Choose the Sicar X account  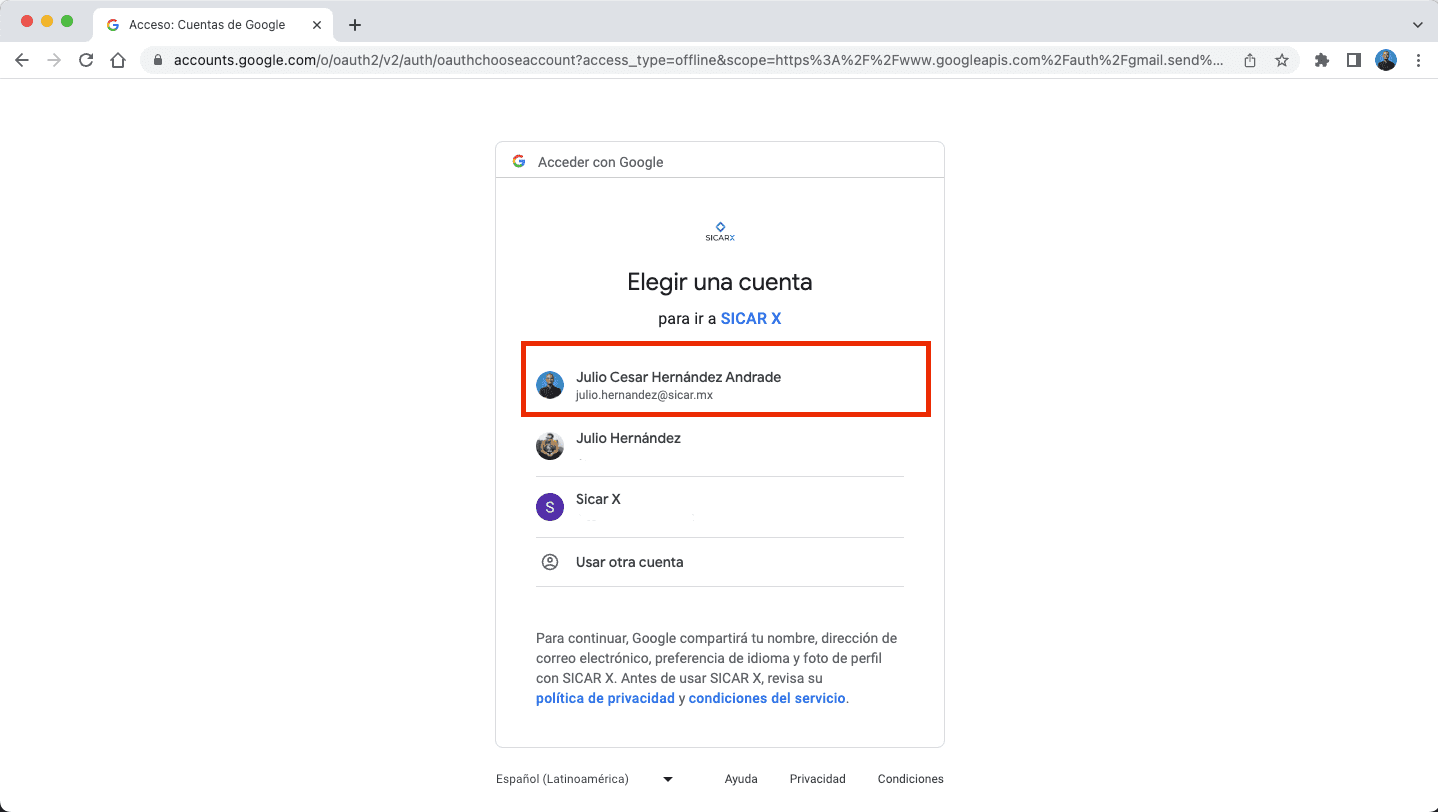(x=720, y=507)
